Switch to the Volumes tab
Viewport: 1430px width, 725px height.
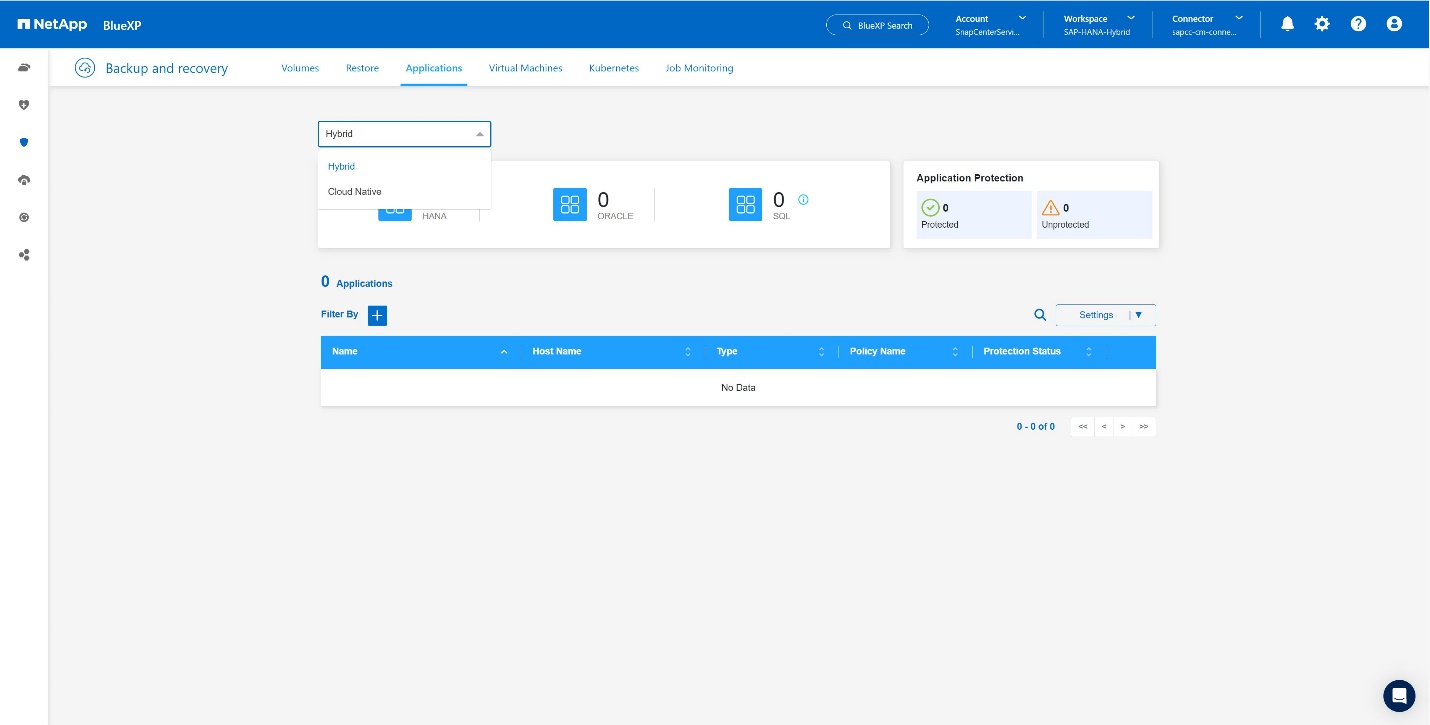coord(300,68)
